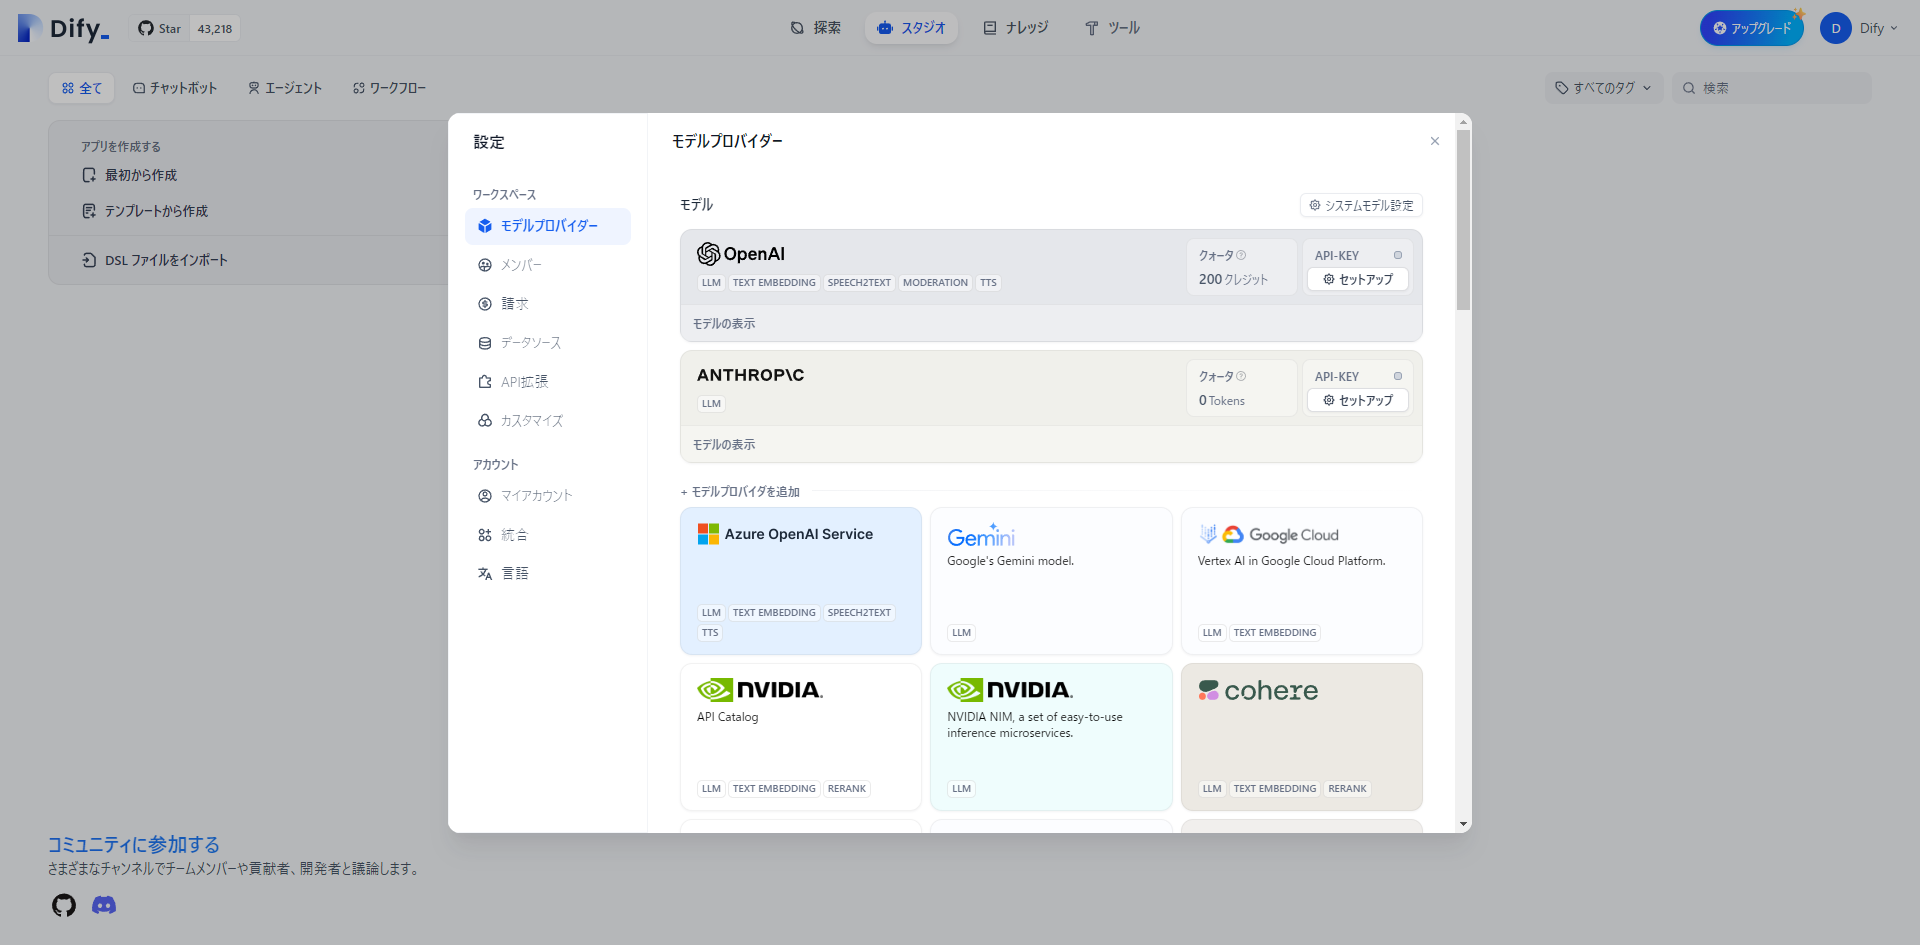Click the cohere logo icon

click(x=1208, y=691)
